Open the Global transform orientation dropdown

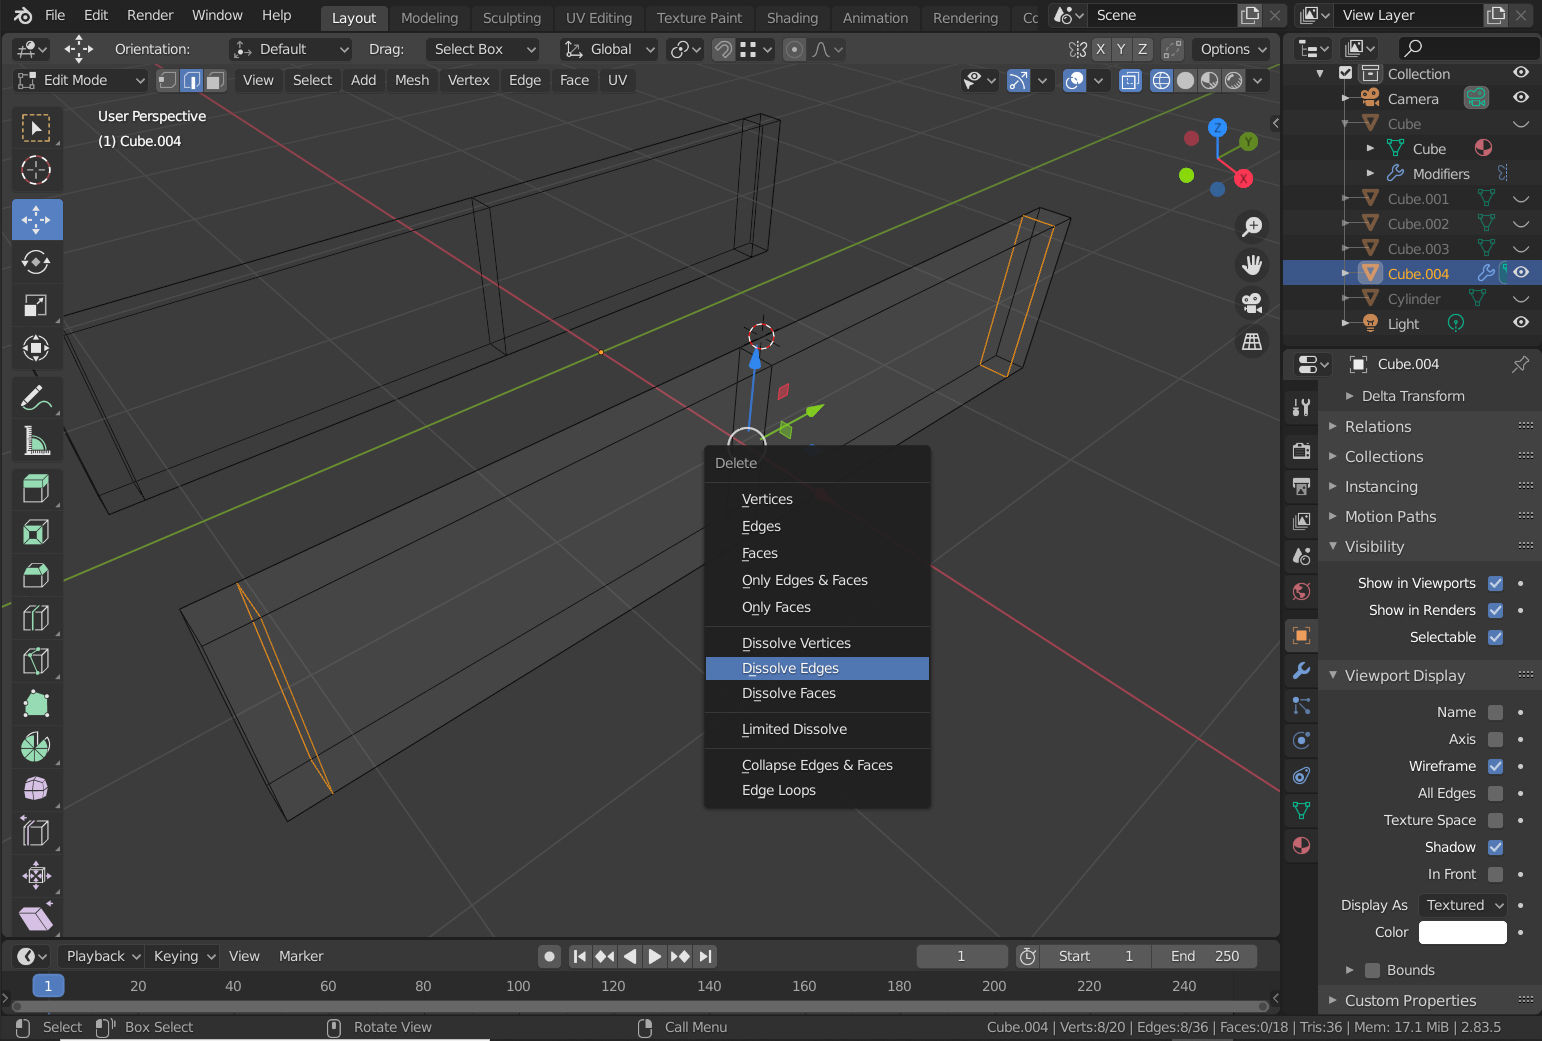(608, 49)
